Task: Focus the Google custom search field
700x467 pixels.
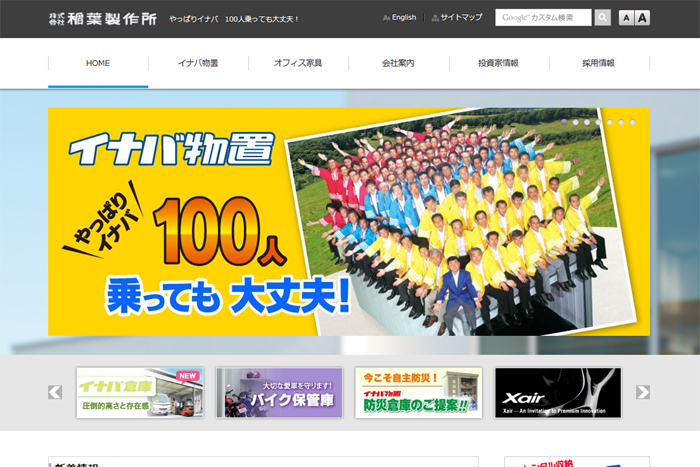Action: coord(543,18)
